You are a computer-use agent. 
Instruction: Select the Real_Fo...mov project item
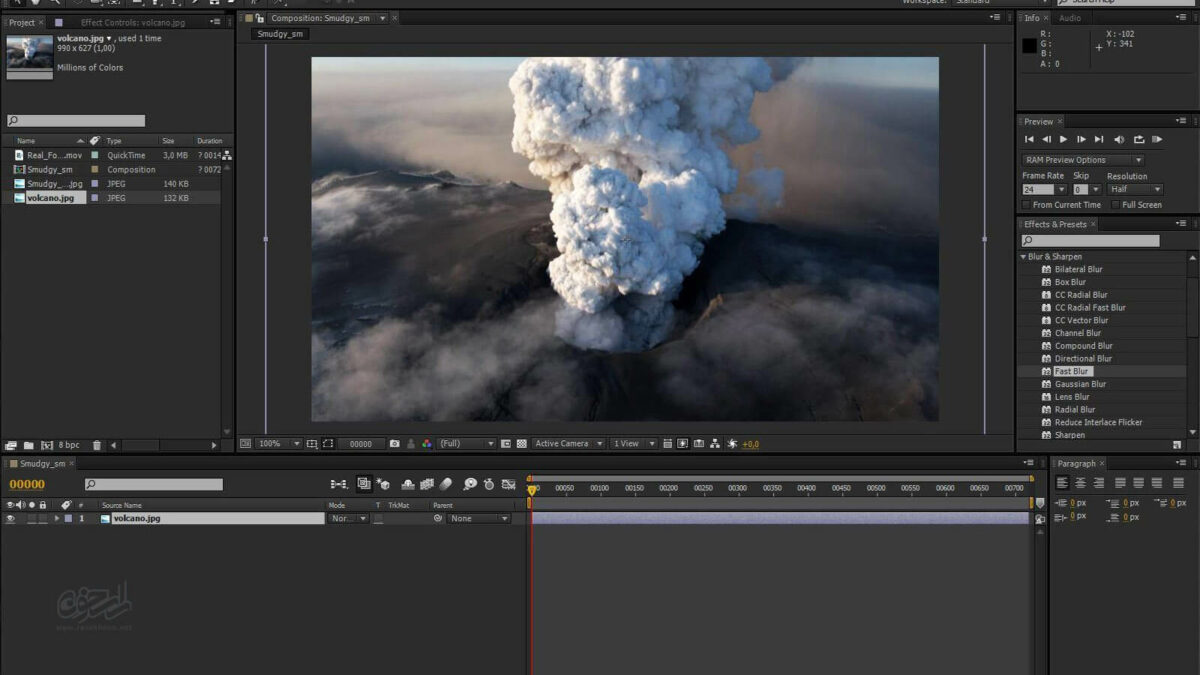pyautogui.click(x=54, y=156)
